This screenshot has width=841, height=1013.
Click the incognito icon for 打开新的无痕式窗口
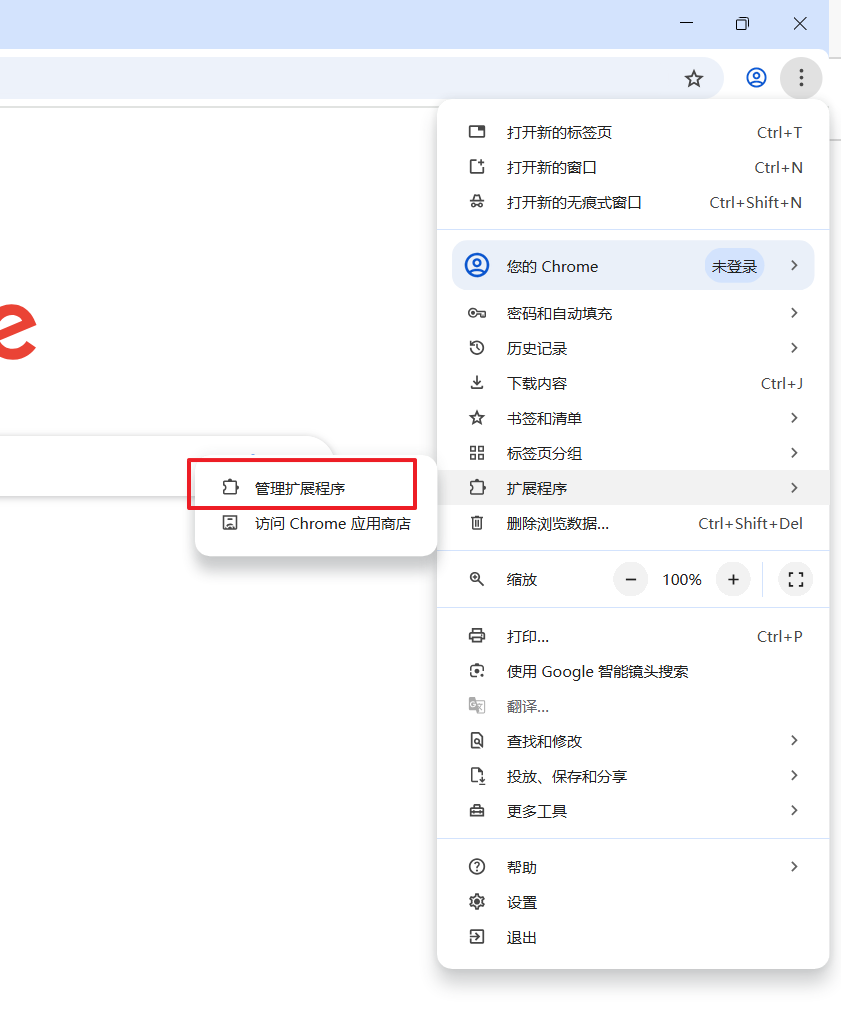[477, 202]
